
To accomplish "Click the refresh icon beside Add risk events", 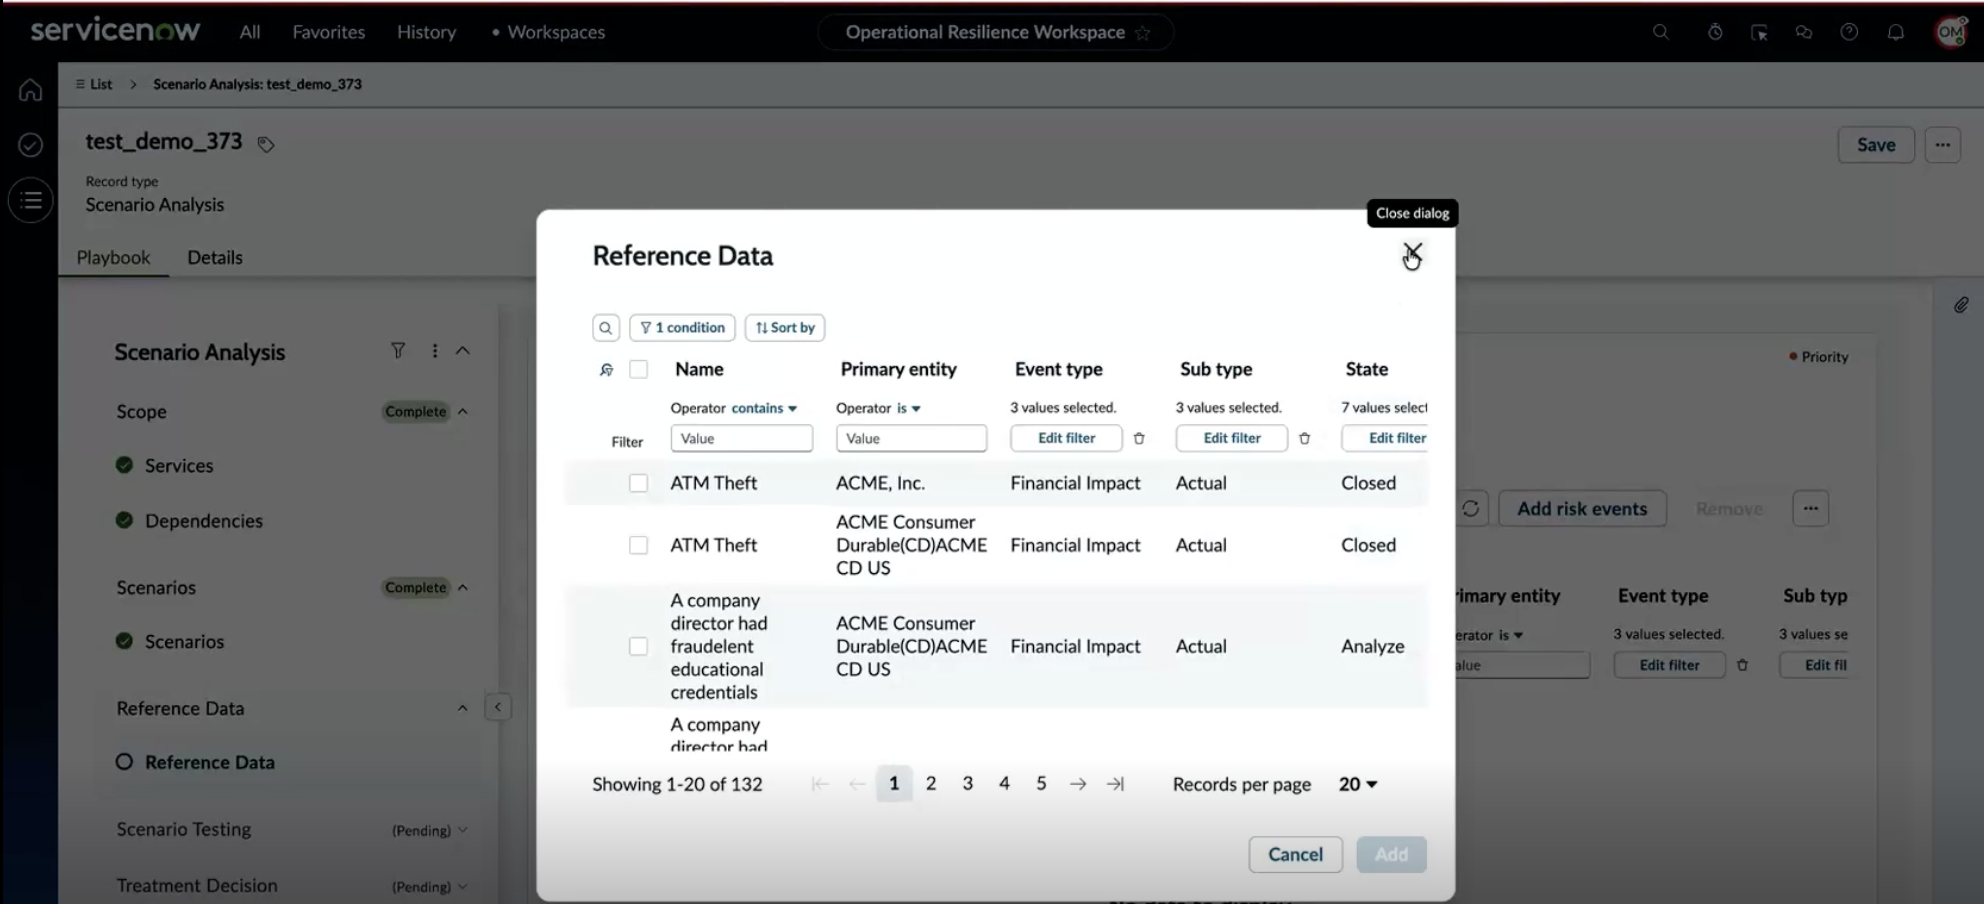I will [x=1471, y=508].
